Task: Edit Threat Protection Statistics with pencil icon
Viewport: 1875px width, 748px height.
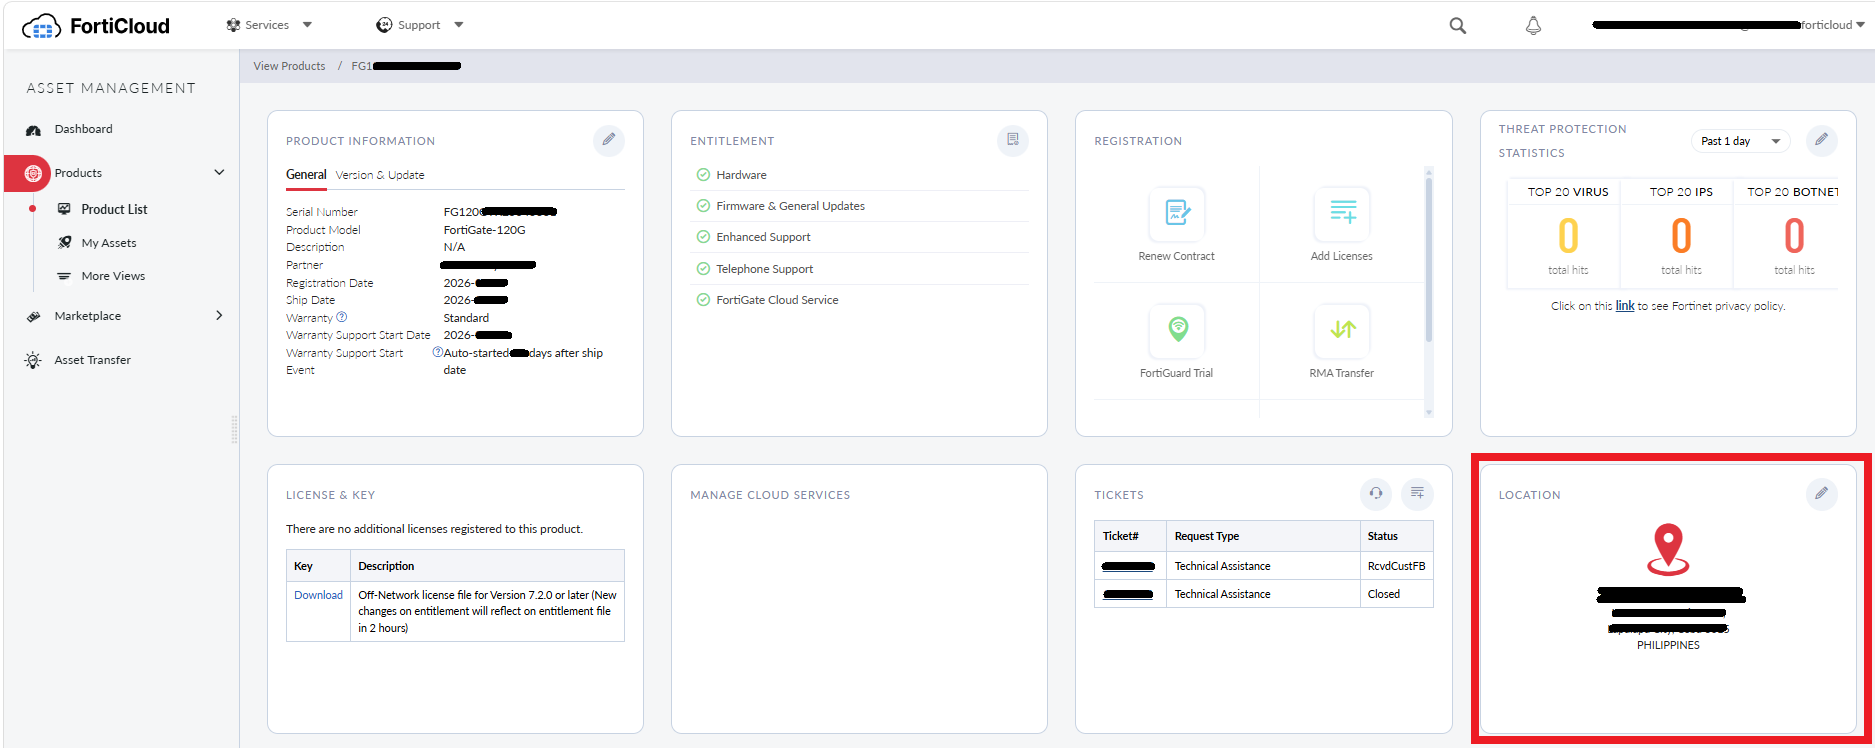Action: [x=1822, y=140]
